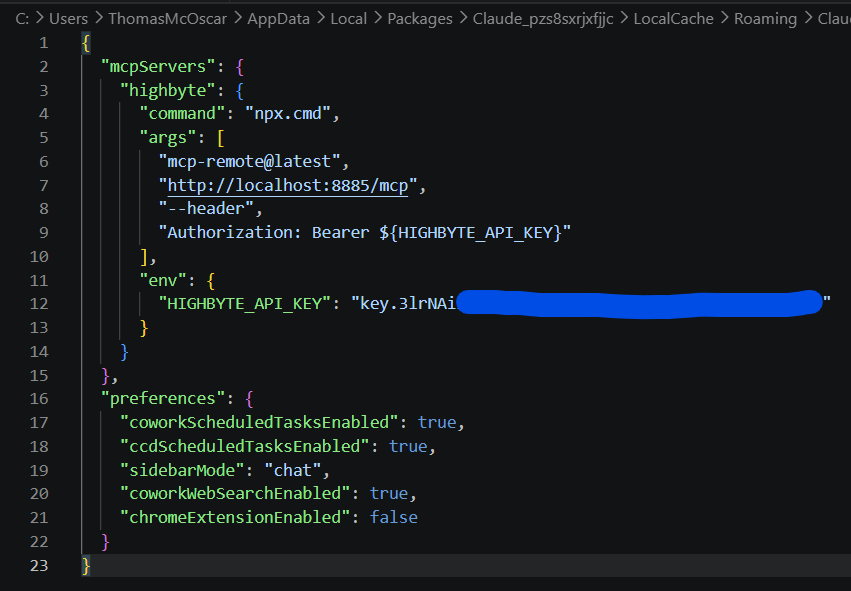Click the true value of coworkWebSearchEnabled
The height and width of the screenshot is (591, 851).
[388, 493]
